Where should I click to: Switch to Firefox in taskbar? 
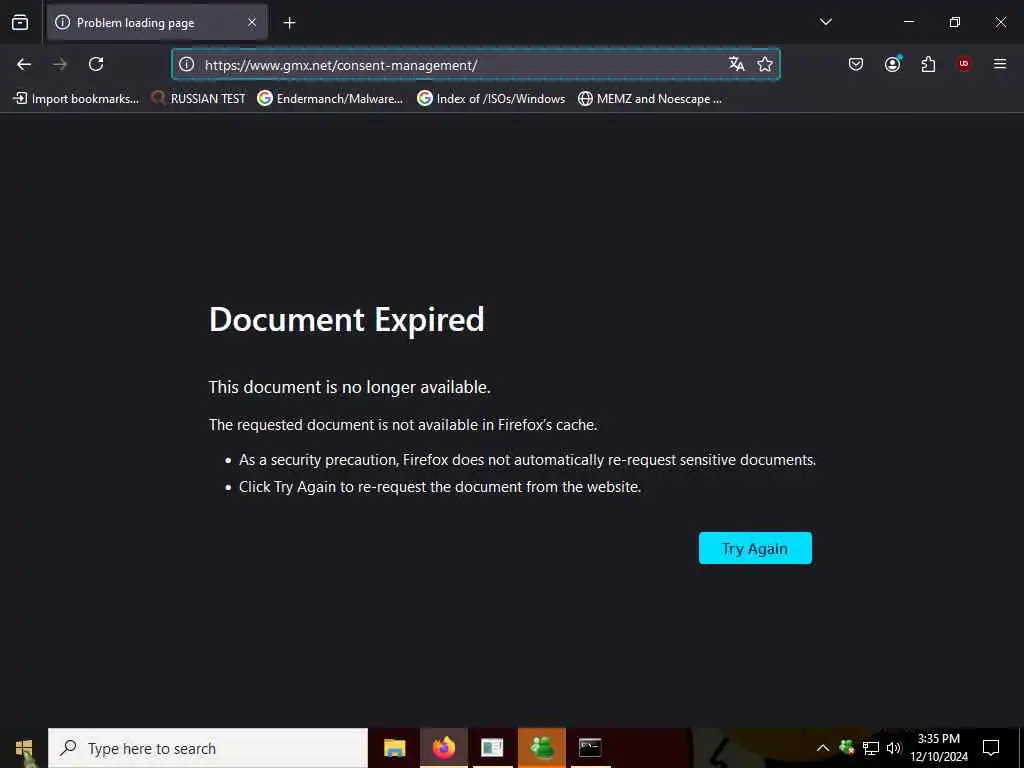click(x=443, y=748)
